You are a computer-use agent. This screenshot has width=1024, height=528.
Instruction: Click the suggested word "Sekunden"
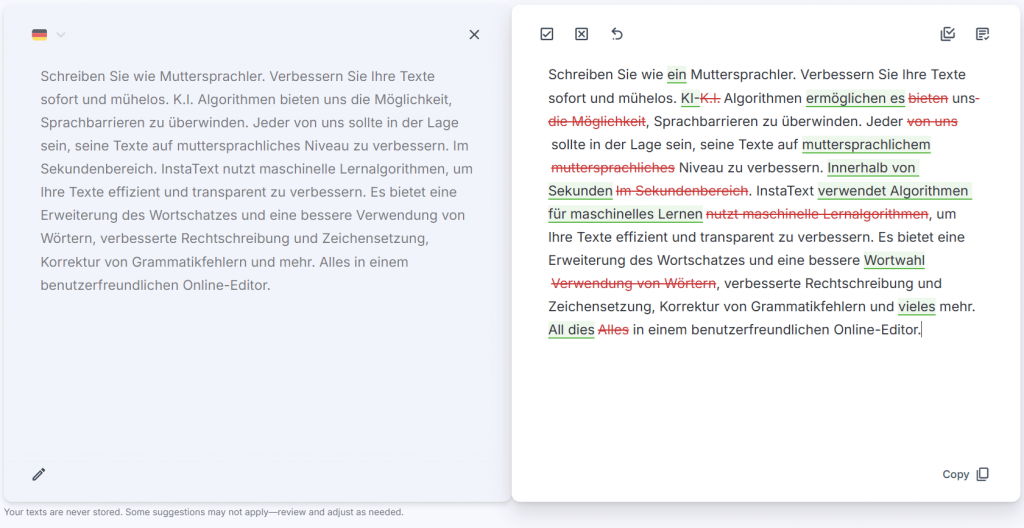click(x=581, y=191)
